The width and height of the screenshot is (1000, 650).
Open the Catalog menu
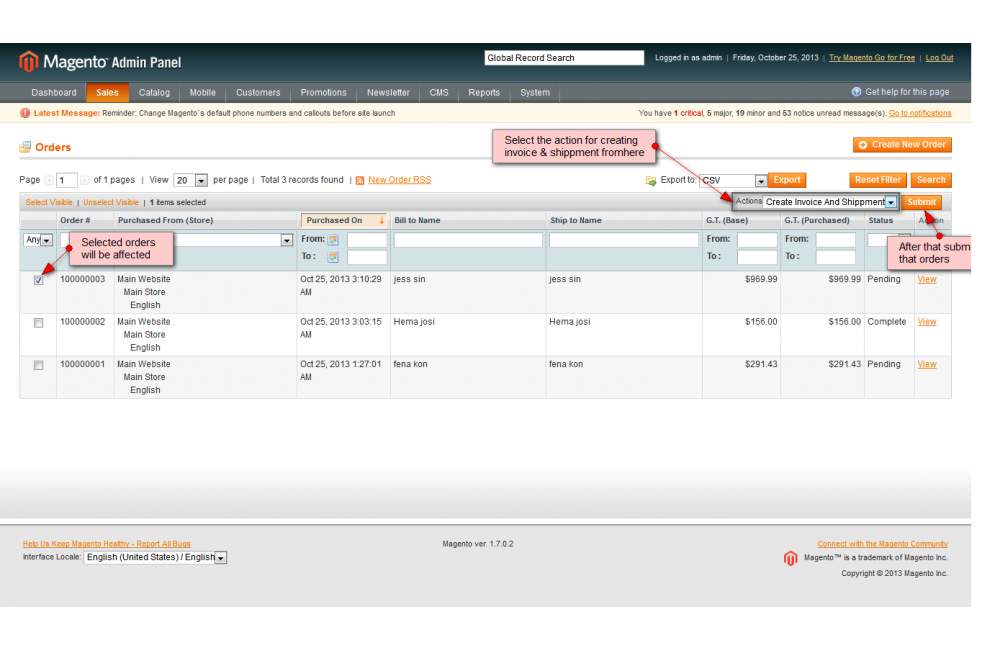click(154, 92)
